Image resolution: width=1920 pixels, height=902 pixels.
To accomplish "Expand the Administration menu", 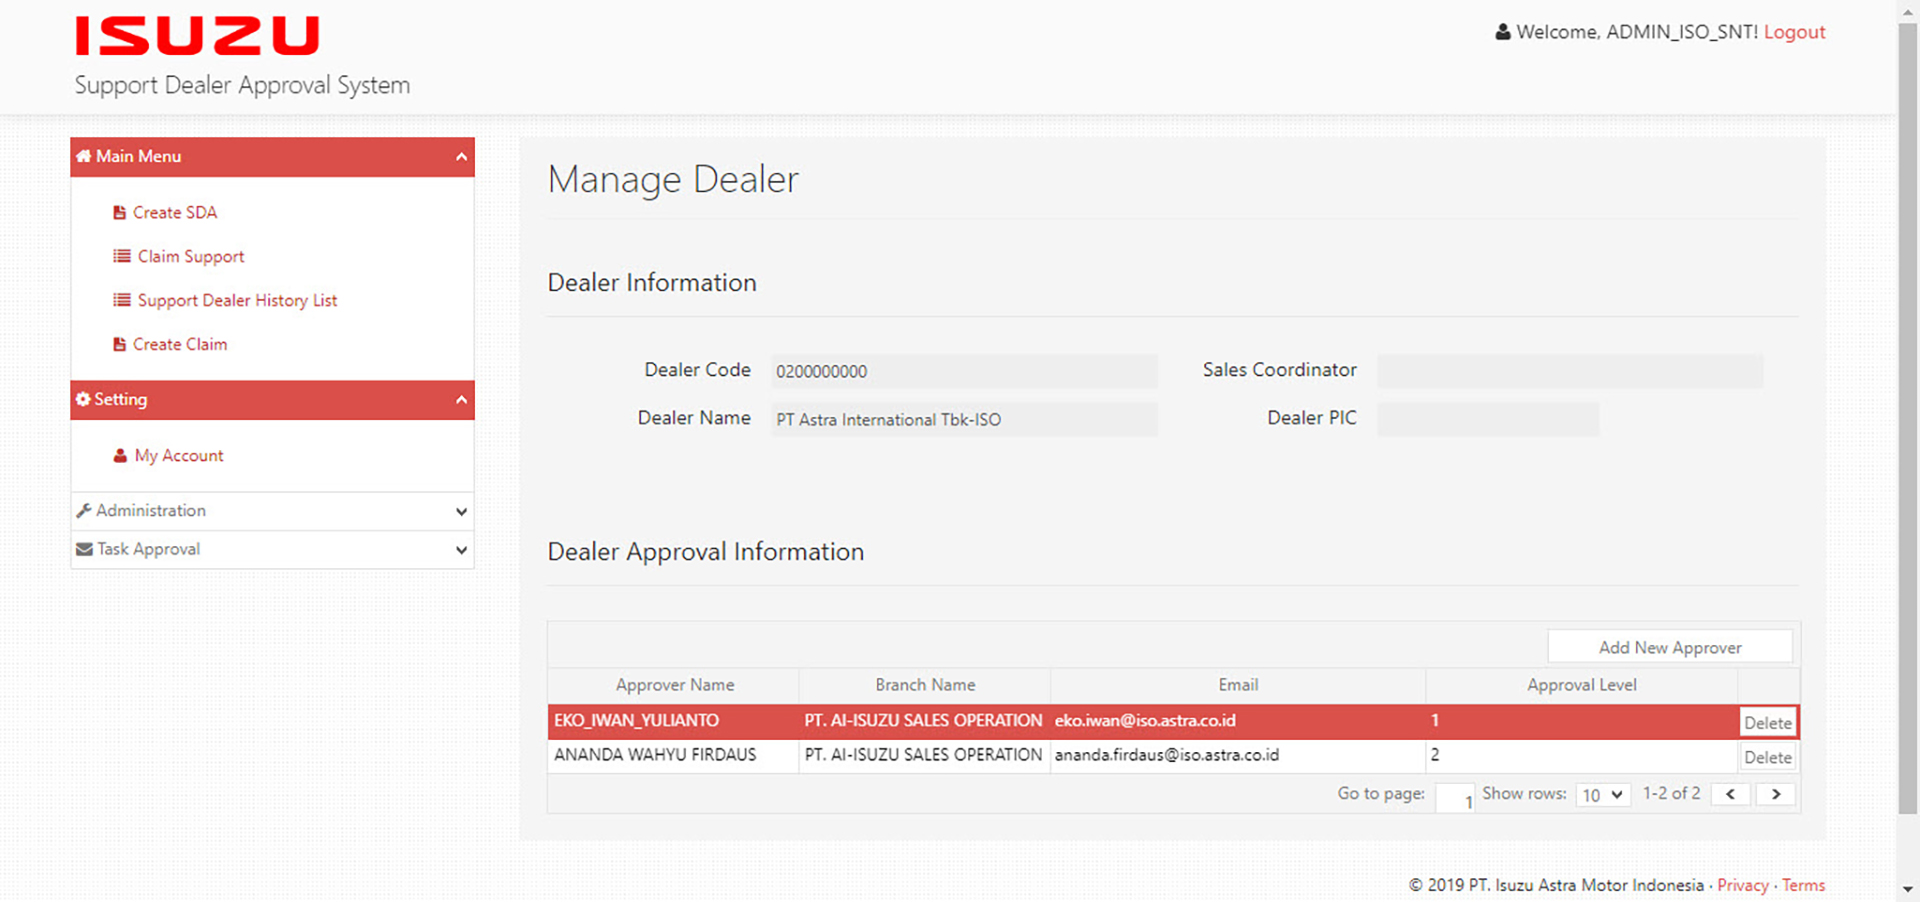I will point(461,511).
